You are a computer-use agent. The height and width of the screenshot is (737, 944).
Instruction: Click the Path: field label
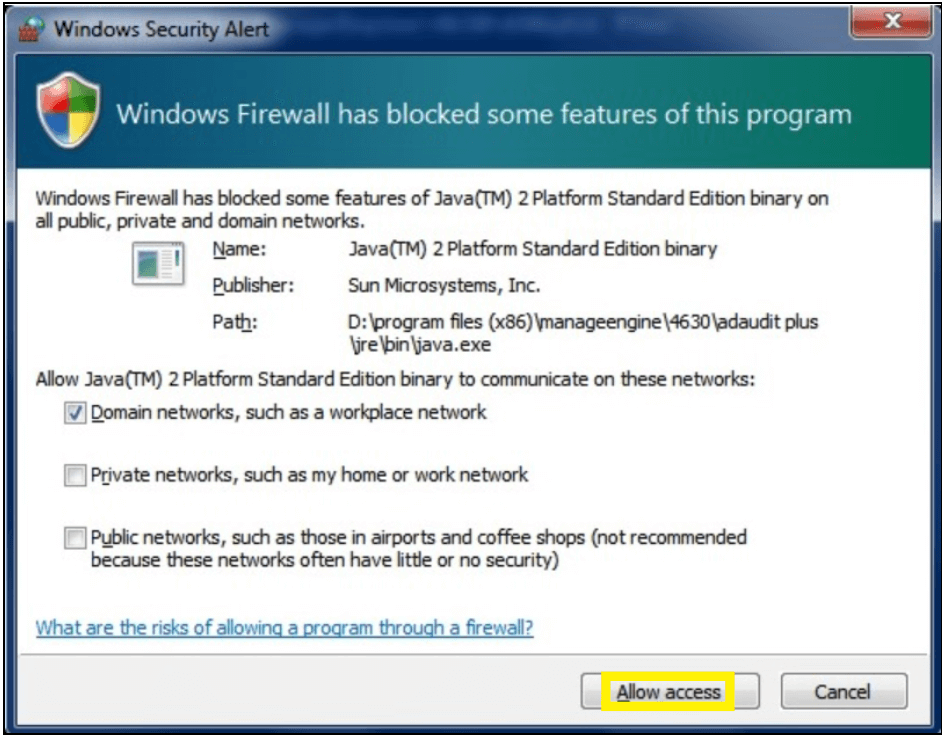click(x=235, y=322)
